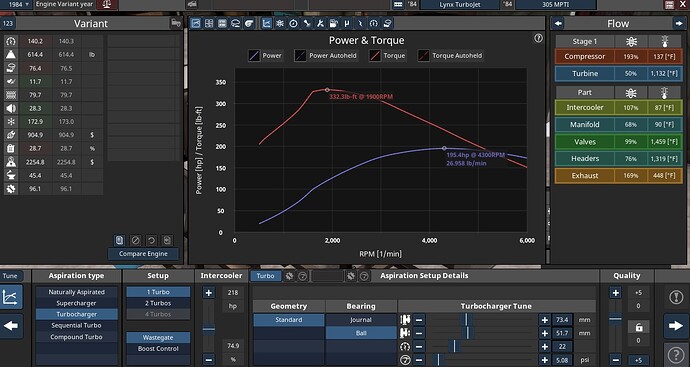The width and height of the screenshot is (690, 367).
Task: Click the warning exclamation icon by Quality
Action: (676, 297)
